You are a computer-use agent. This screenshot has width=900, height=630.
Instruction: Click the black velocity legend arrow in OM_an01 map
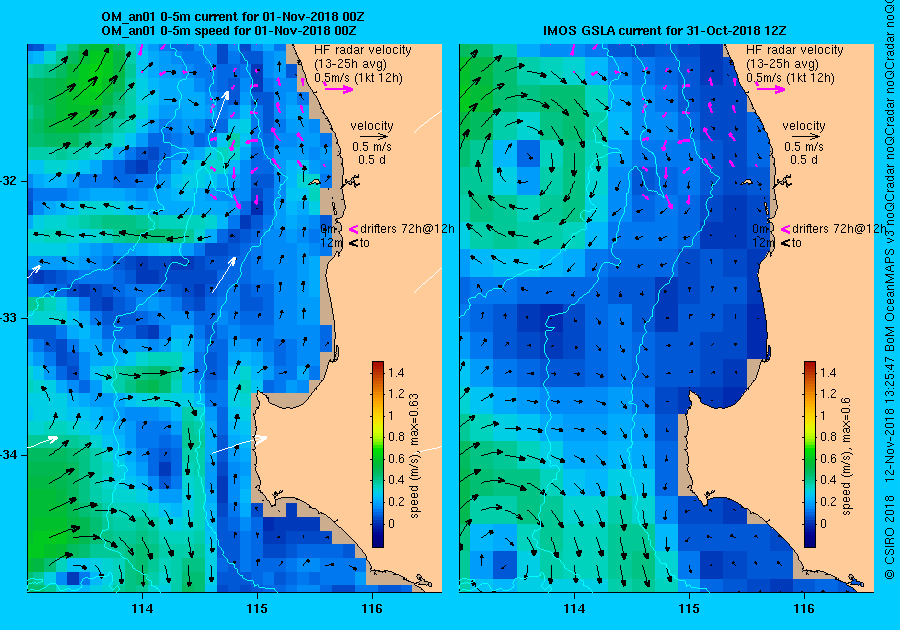click(x=375, y=137)
